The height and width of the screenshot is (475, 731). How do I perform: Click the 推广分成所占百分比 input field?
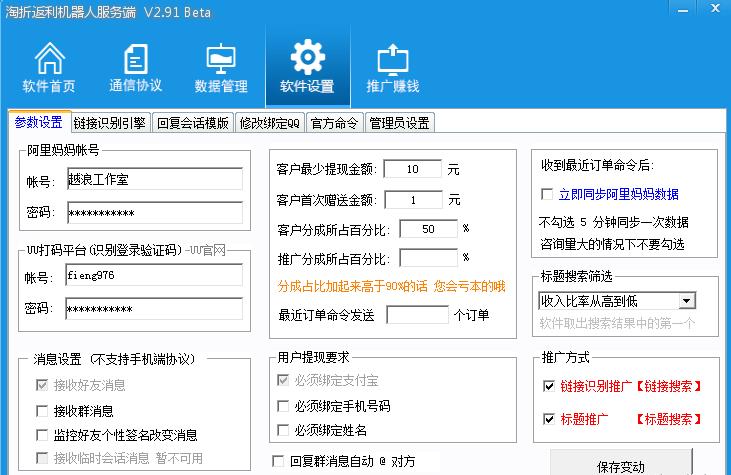[x=428, y=258]
